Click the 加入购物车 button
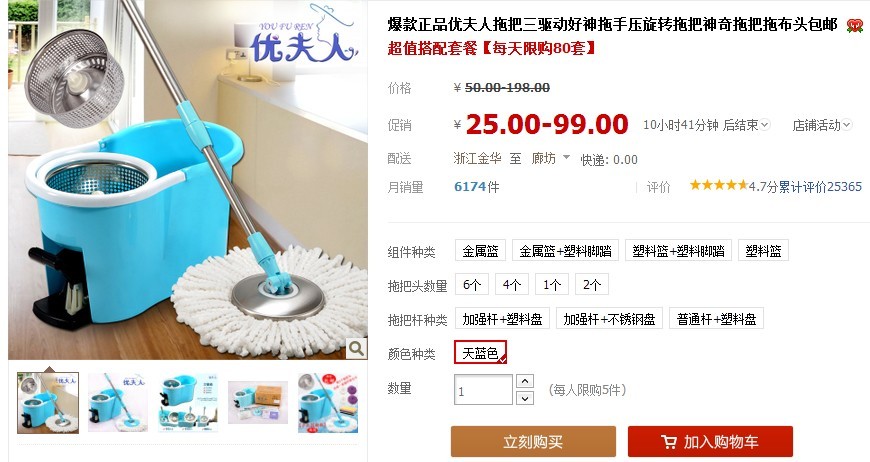 (x=710, y=441)
